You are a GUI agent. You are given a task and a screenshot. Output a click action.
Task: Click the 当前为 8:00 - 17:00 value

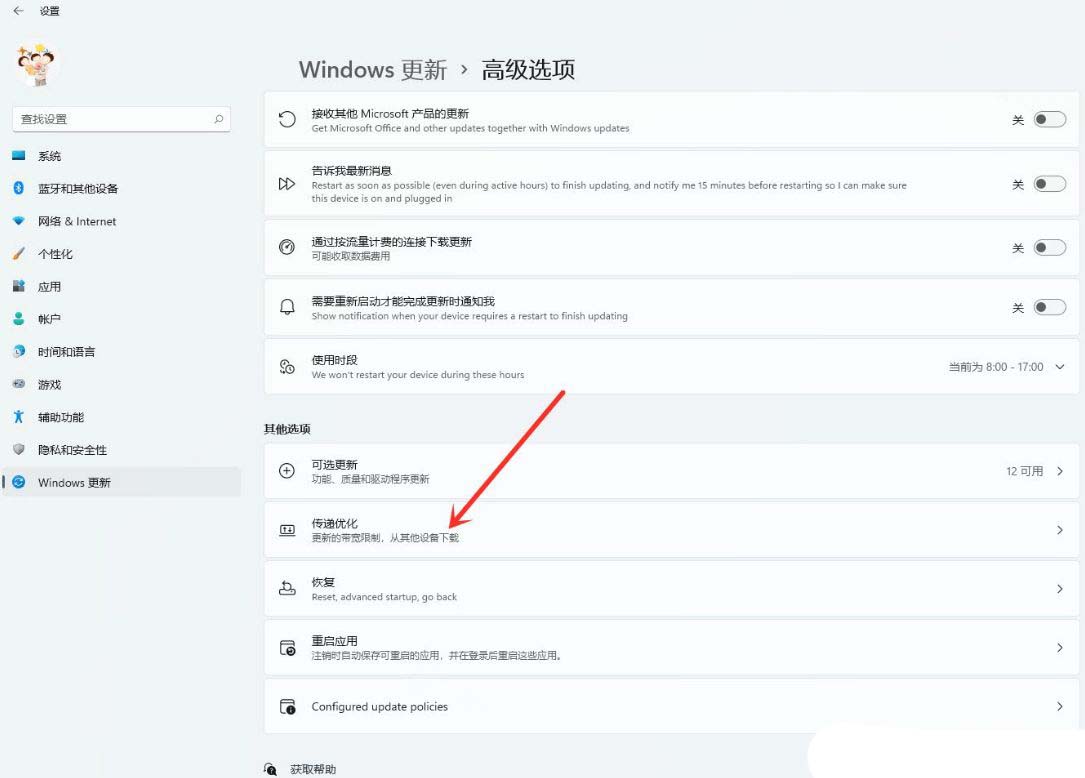(x=996, y=367)
